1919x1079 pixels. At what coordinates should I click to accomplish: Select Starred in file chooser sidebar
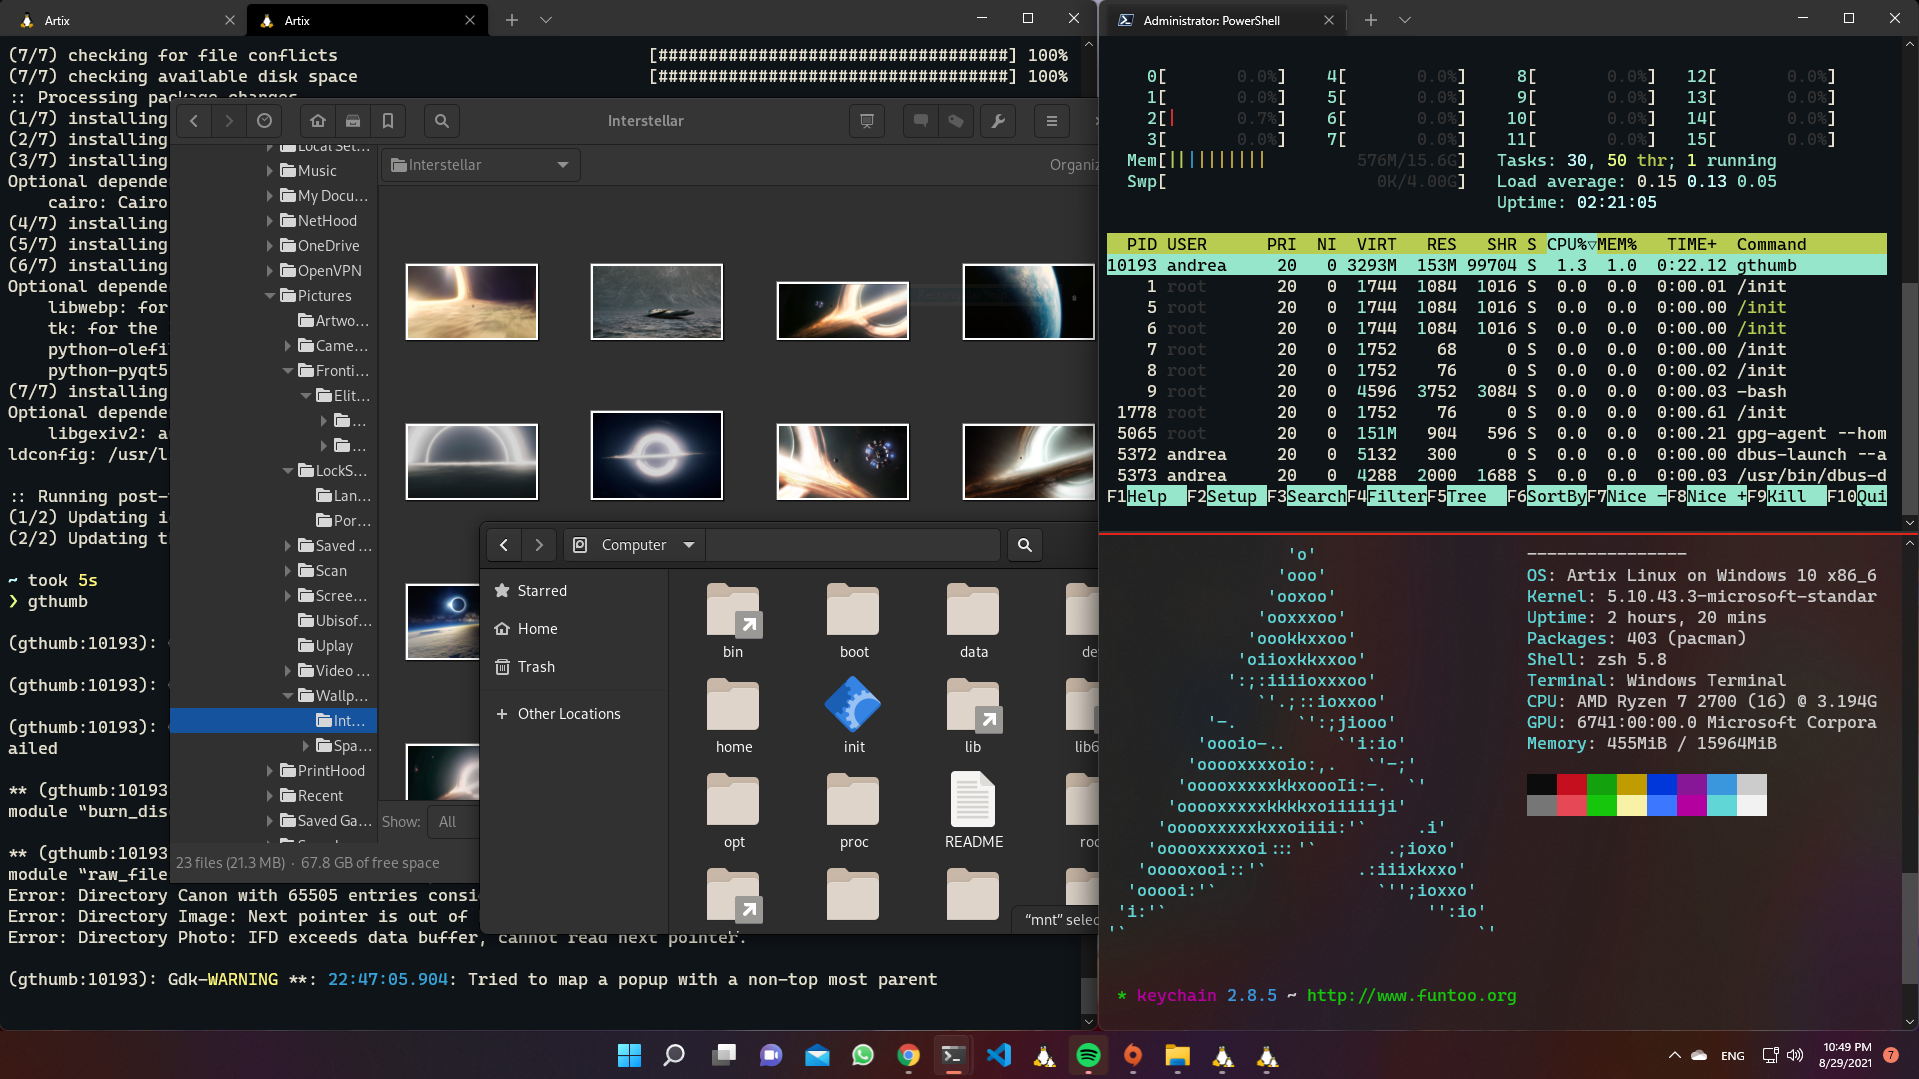[x=574, y=591]
